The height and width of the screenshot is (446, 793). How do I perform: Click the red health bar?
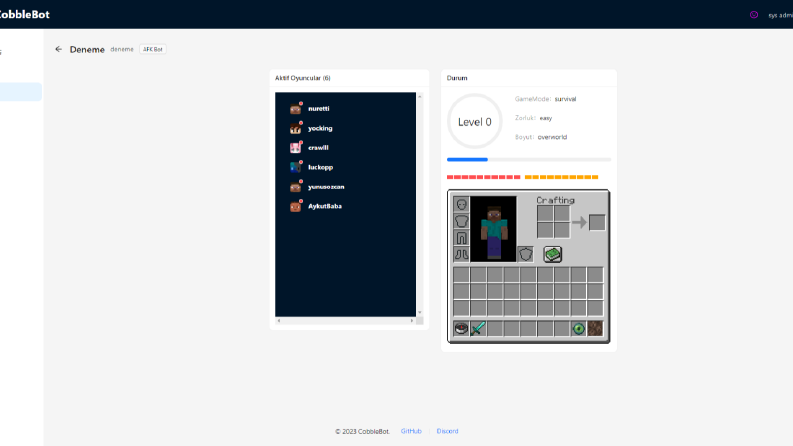pyautogui.click(x=483, y=177)
